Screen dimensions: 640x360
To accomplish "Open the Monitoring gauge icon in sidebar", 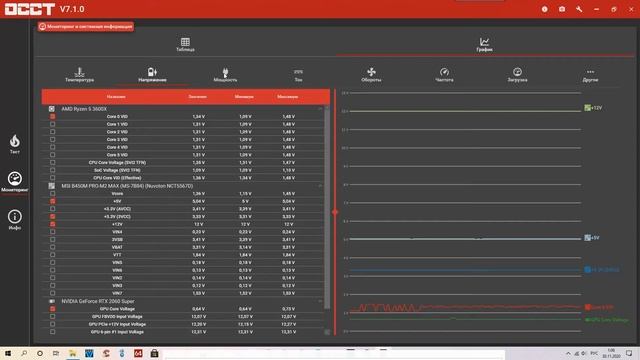I will tap(15, 179).
